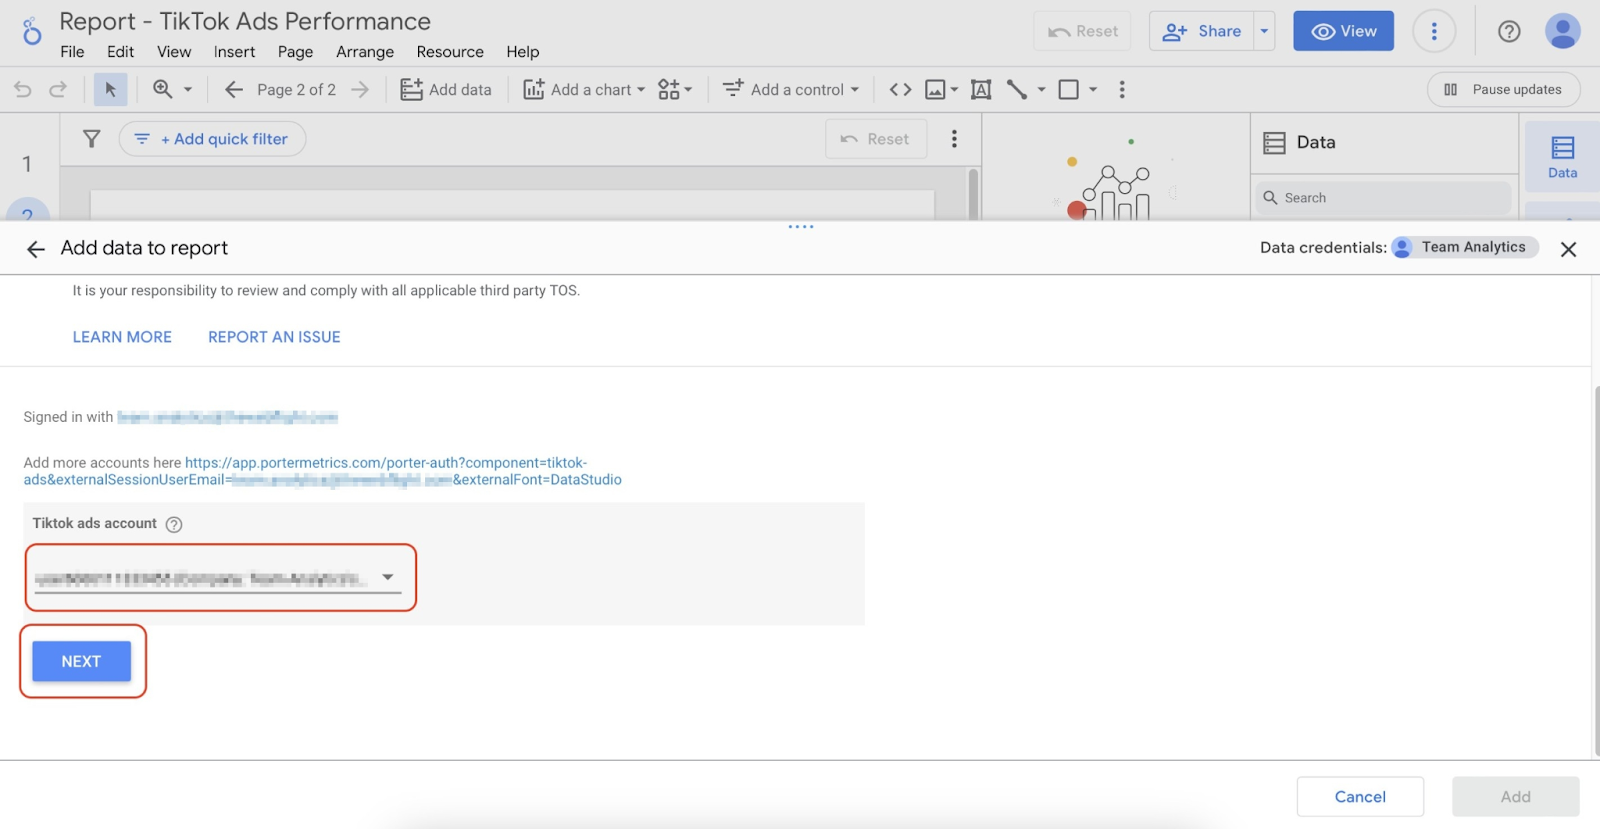The image size is (1600, 829).
Task: Expand the Share options dropdown arrow
Action: [x=1265, y=31]
